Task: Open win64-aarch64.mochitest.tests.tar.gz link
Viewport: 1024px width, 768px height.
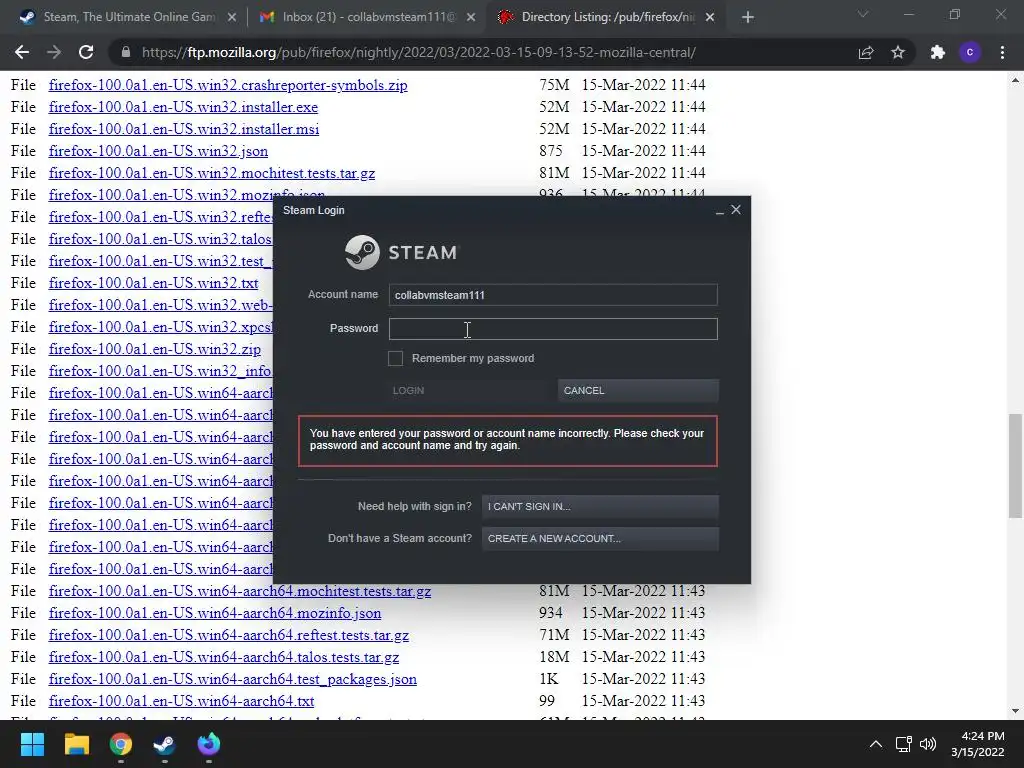Action: click(240, 591)
